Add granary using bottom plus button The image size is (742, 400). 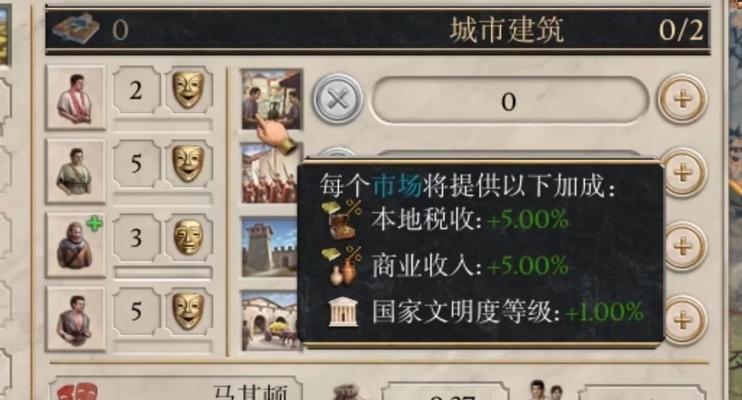tap(684, 320)
